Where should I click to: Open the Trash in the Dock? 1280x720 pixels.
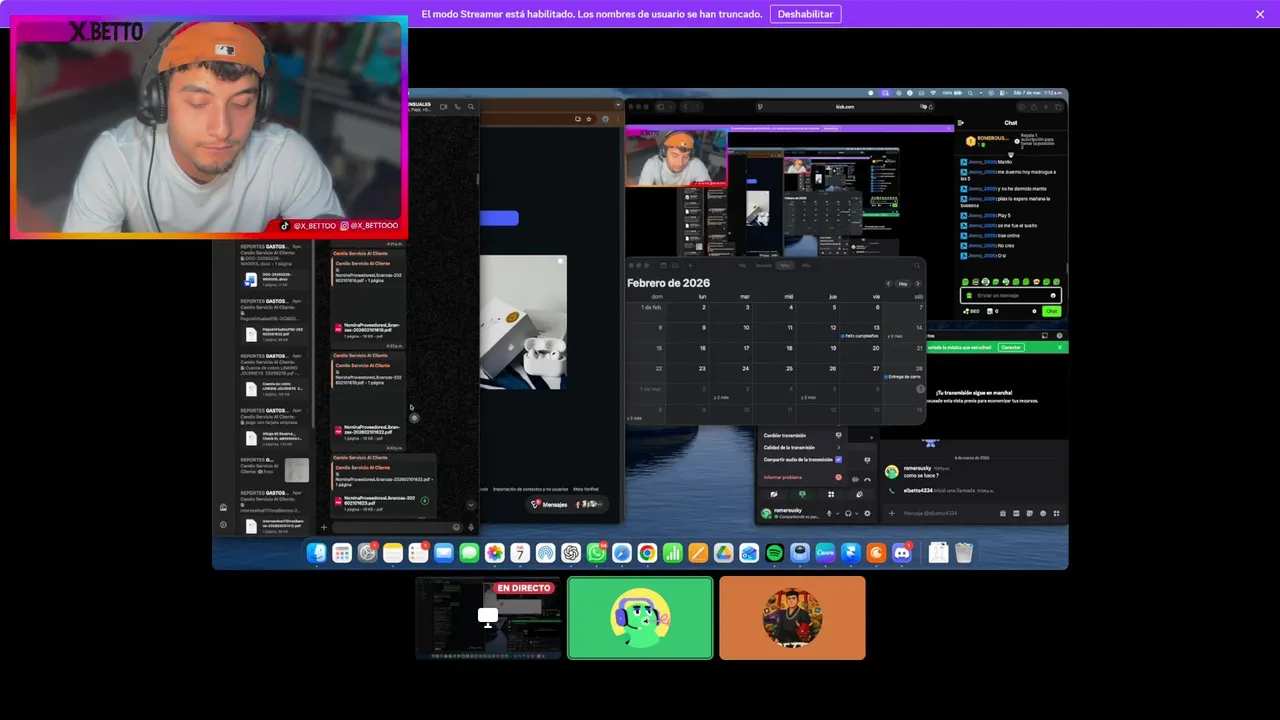click(x=964, y=553)
